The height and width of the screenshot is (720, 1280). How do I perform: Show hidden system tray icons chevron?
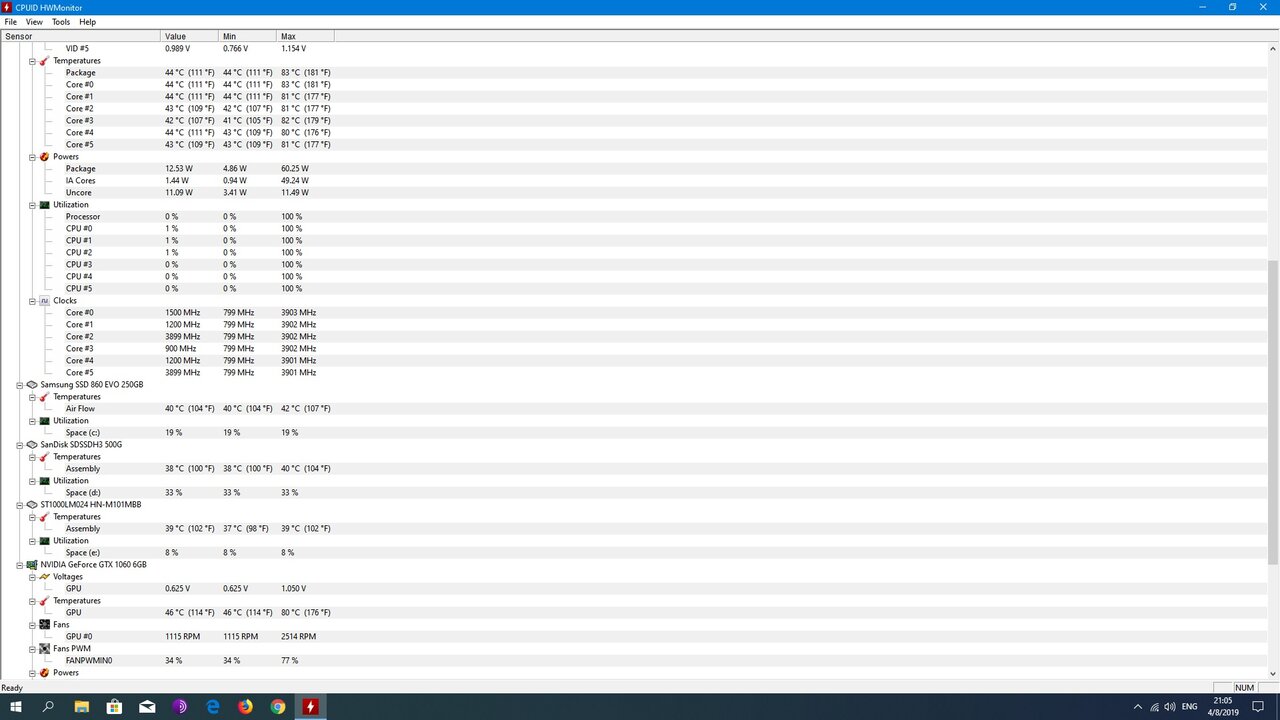pos(1137,707)
